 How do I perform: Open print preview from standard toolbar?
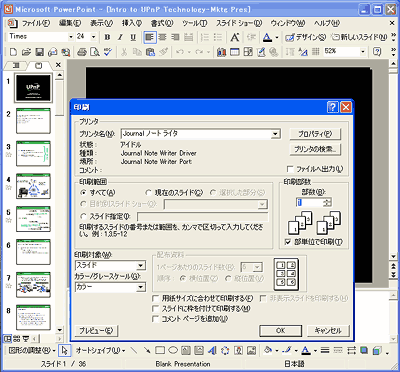pos(95,52)
